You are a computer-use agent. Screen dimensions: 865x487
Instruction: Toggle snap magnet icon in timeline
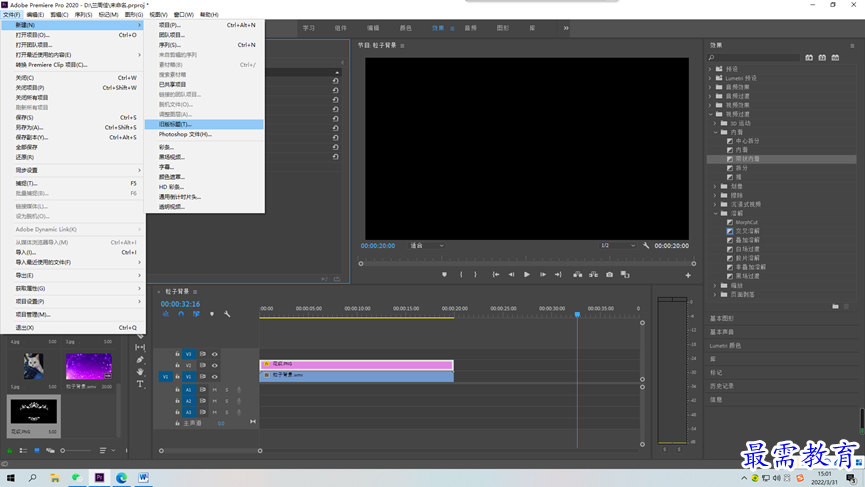tap(181, 314)
